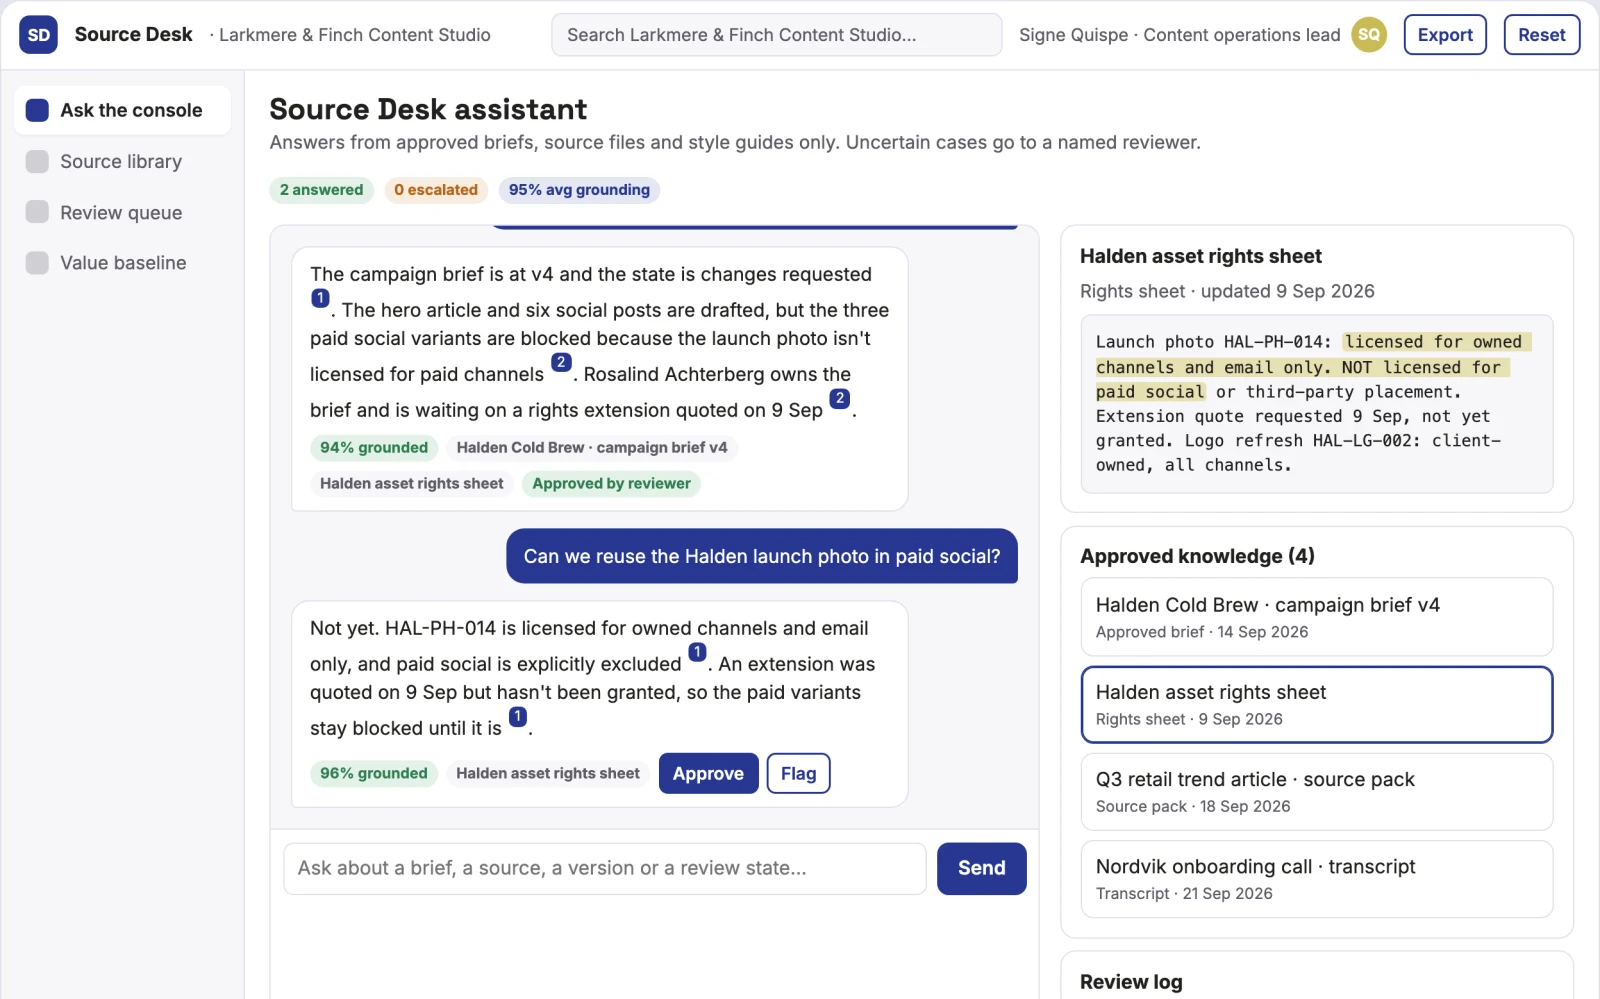This screenshot has height=999, width=1600.
Task: Send the console question
Action: point(981,868)
